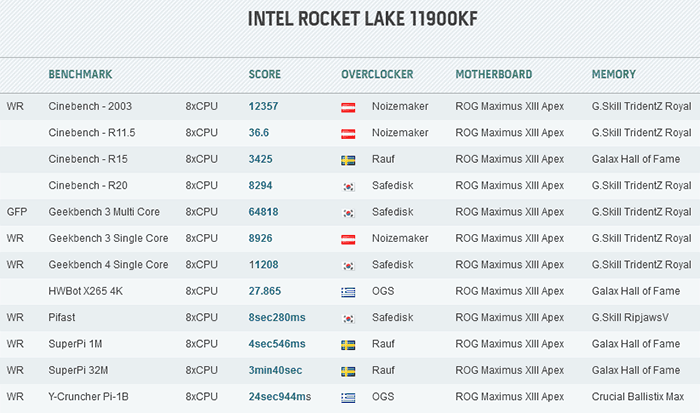Click the South Korea flag in the Cinebench R20 row
700x413 pixels.
[x=348, y=187]
